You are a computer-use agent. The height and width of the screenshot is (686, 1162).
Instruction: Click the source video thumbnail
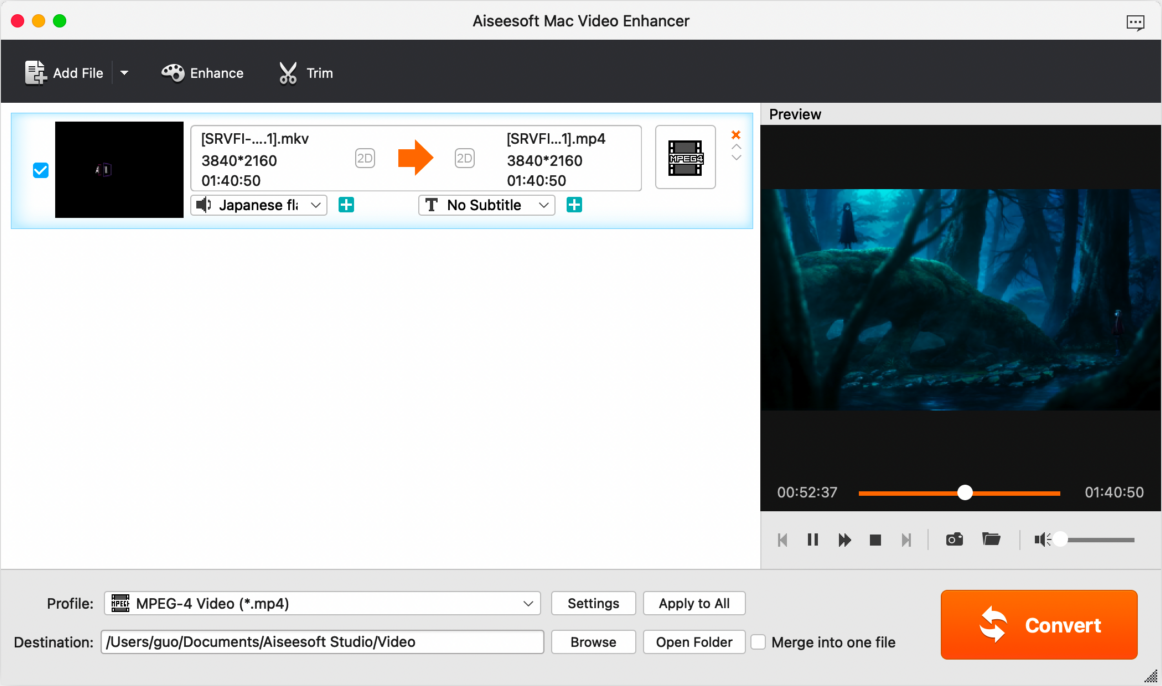click(119, 170)
